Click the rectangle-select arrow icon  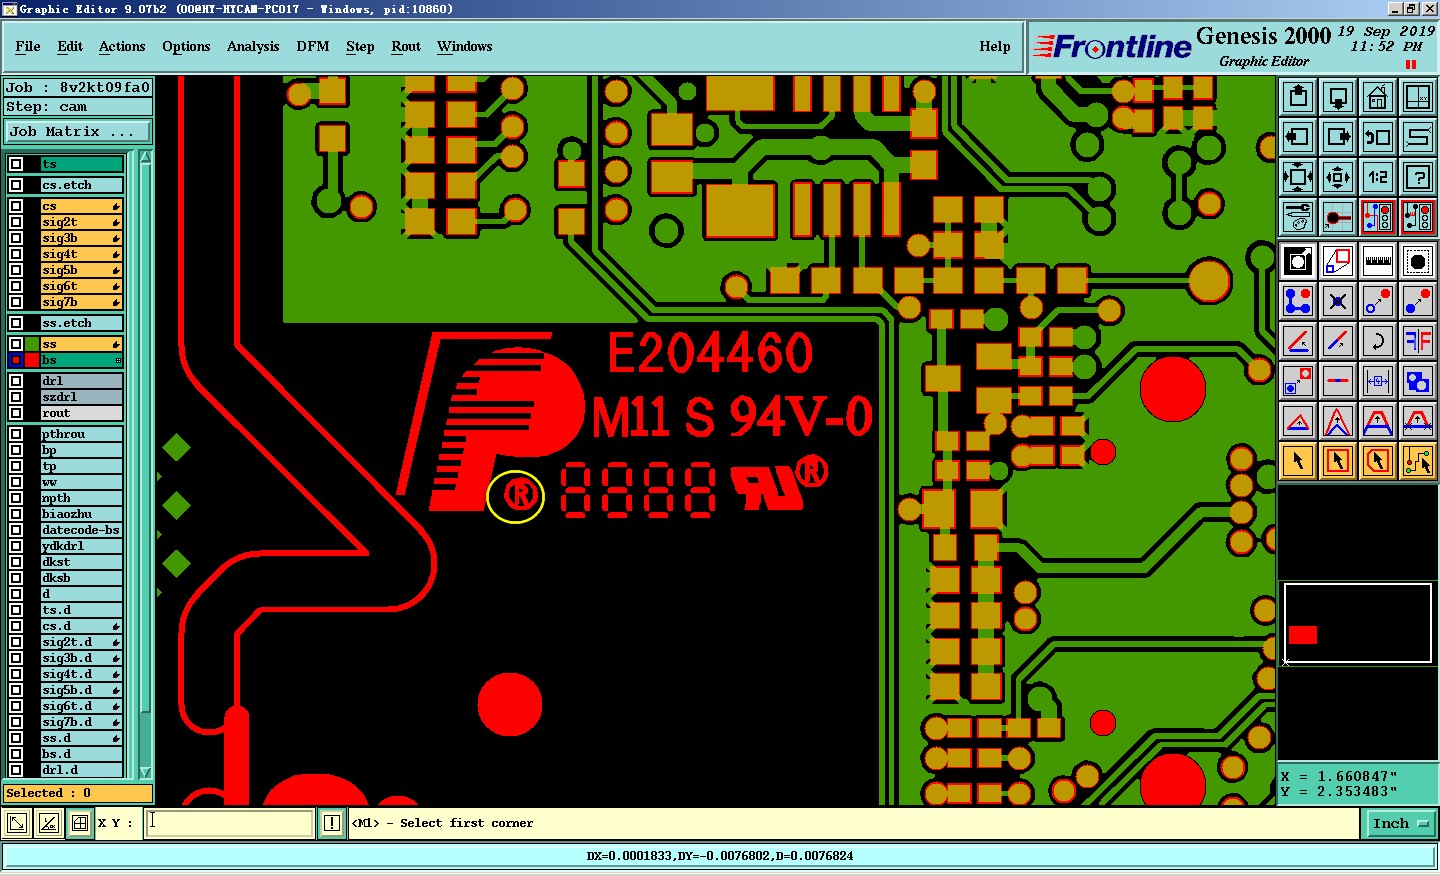1338,461
